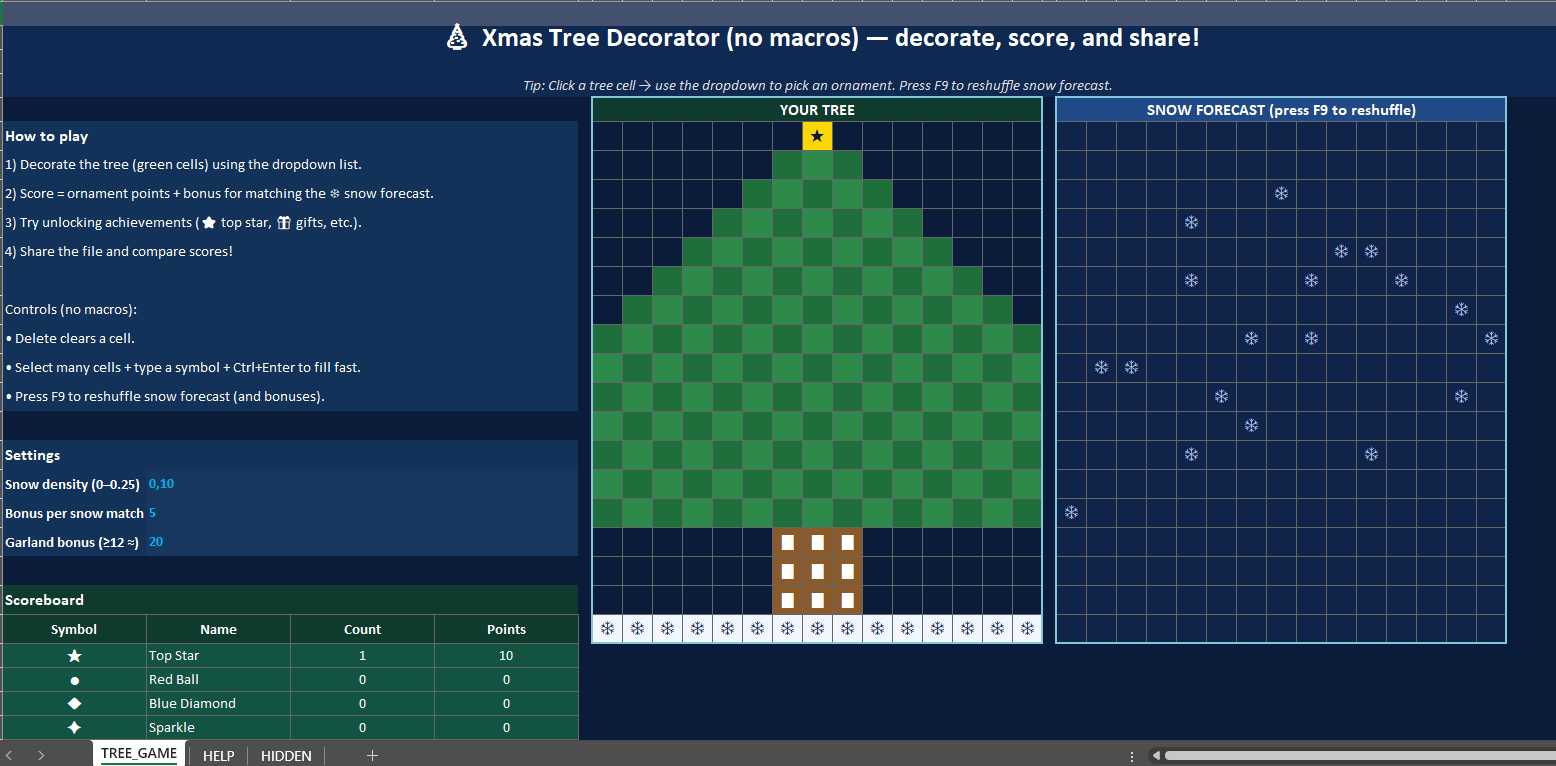Select the 'Top Star' name cell
This screenshot has width=1556, height=766.
click(218, 656)
